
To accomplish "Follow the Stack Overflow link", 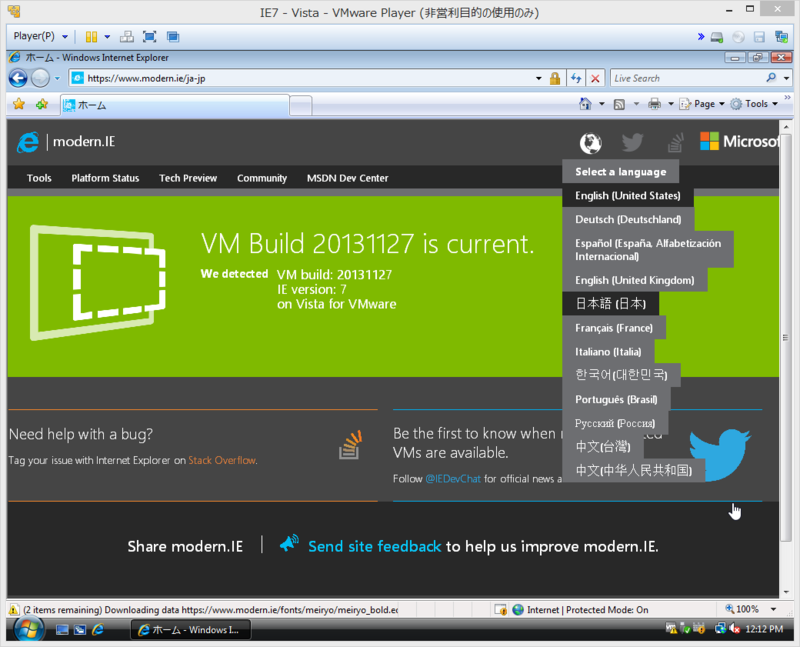I will click(222, 460).
